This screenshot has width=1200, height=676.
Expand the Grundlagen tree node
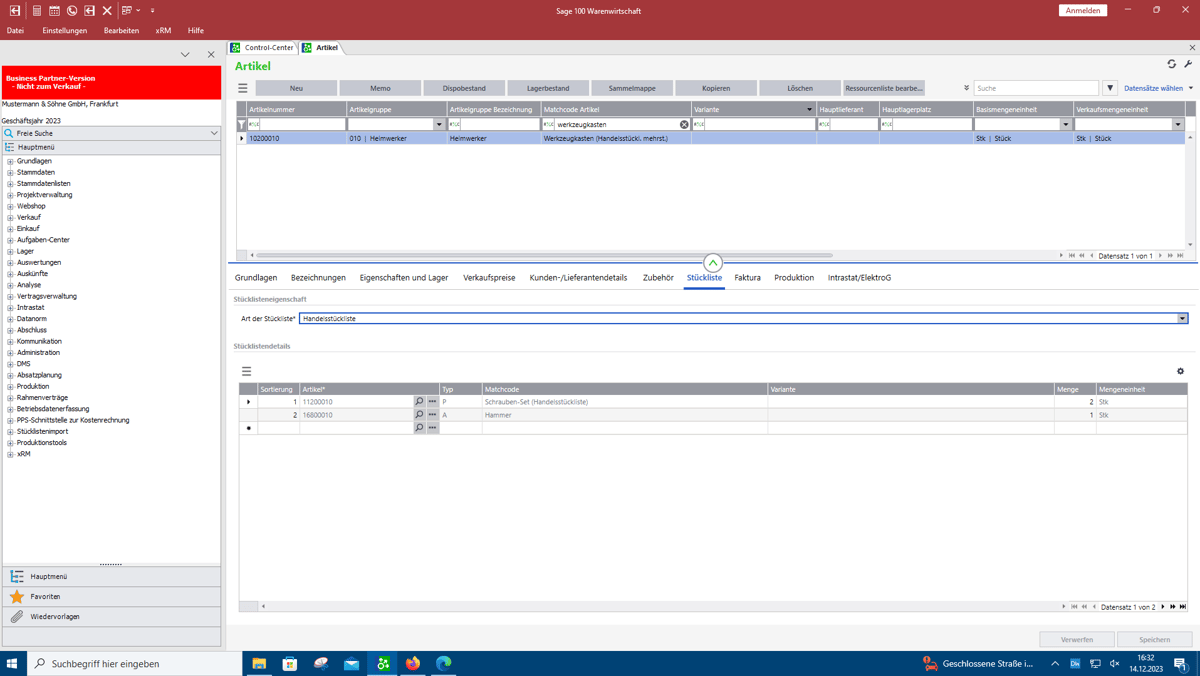point(10,161)
